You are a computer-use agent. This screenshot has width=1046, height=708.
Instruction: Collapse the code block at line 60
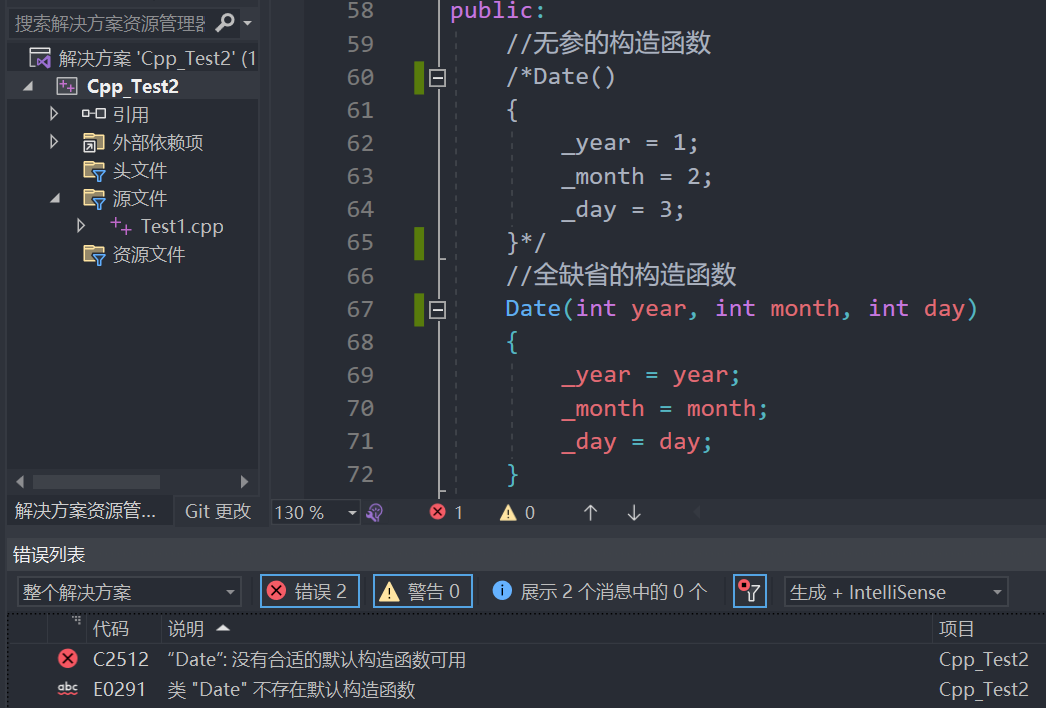click(x=438, y=78)
